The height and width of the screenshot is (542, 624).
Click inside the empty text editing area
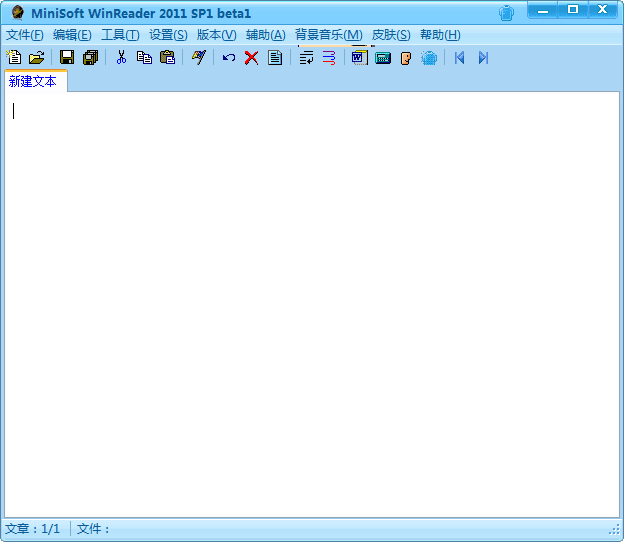[312, 300]
